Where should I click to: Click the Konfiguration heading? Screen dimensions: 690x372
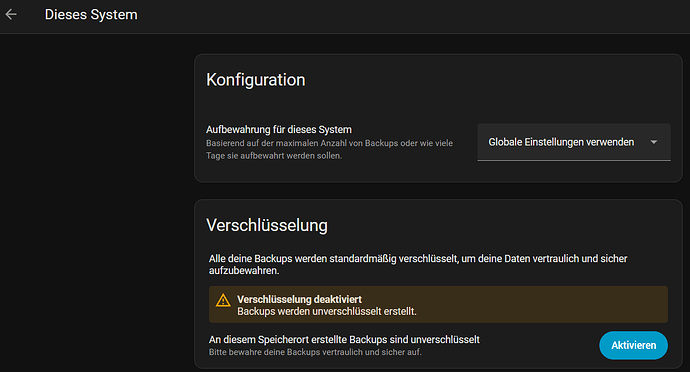click(x=256, y=80)
